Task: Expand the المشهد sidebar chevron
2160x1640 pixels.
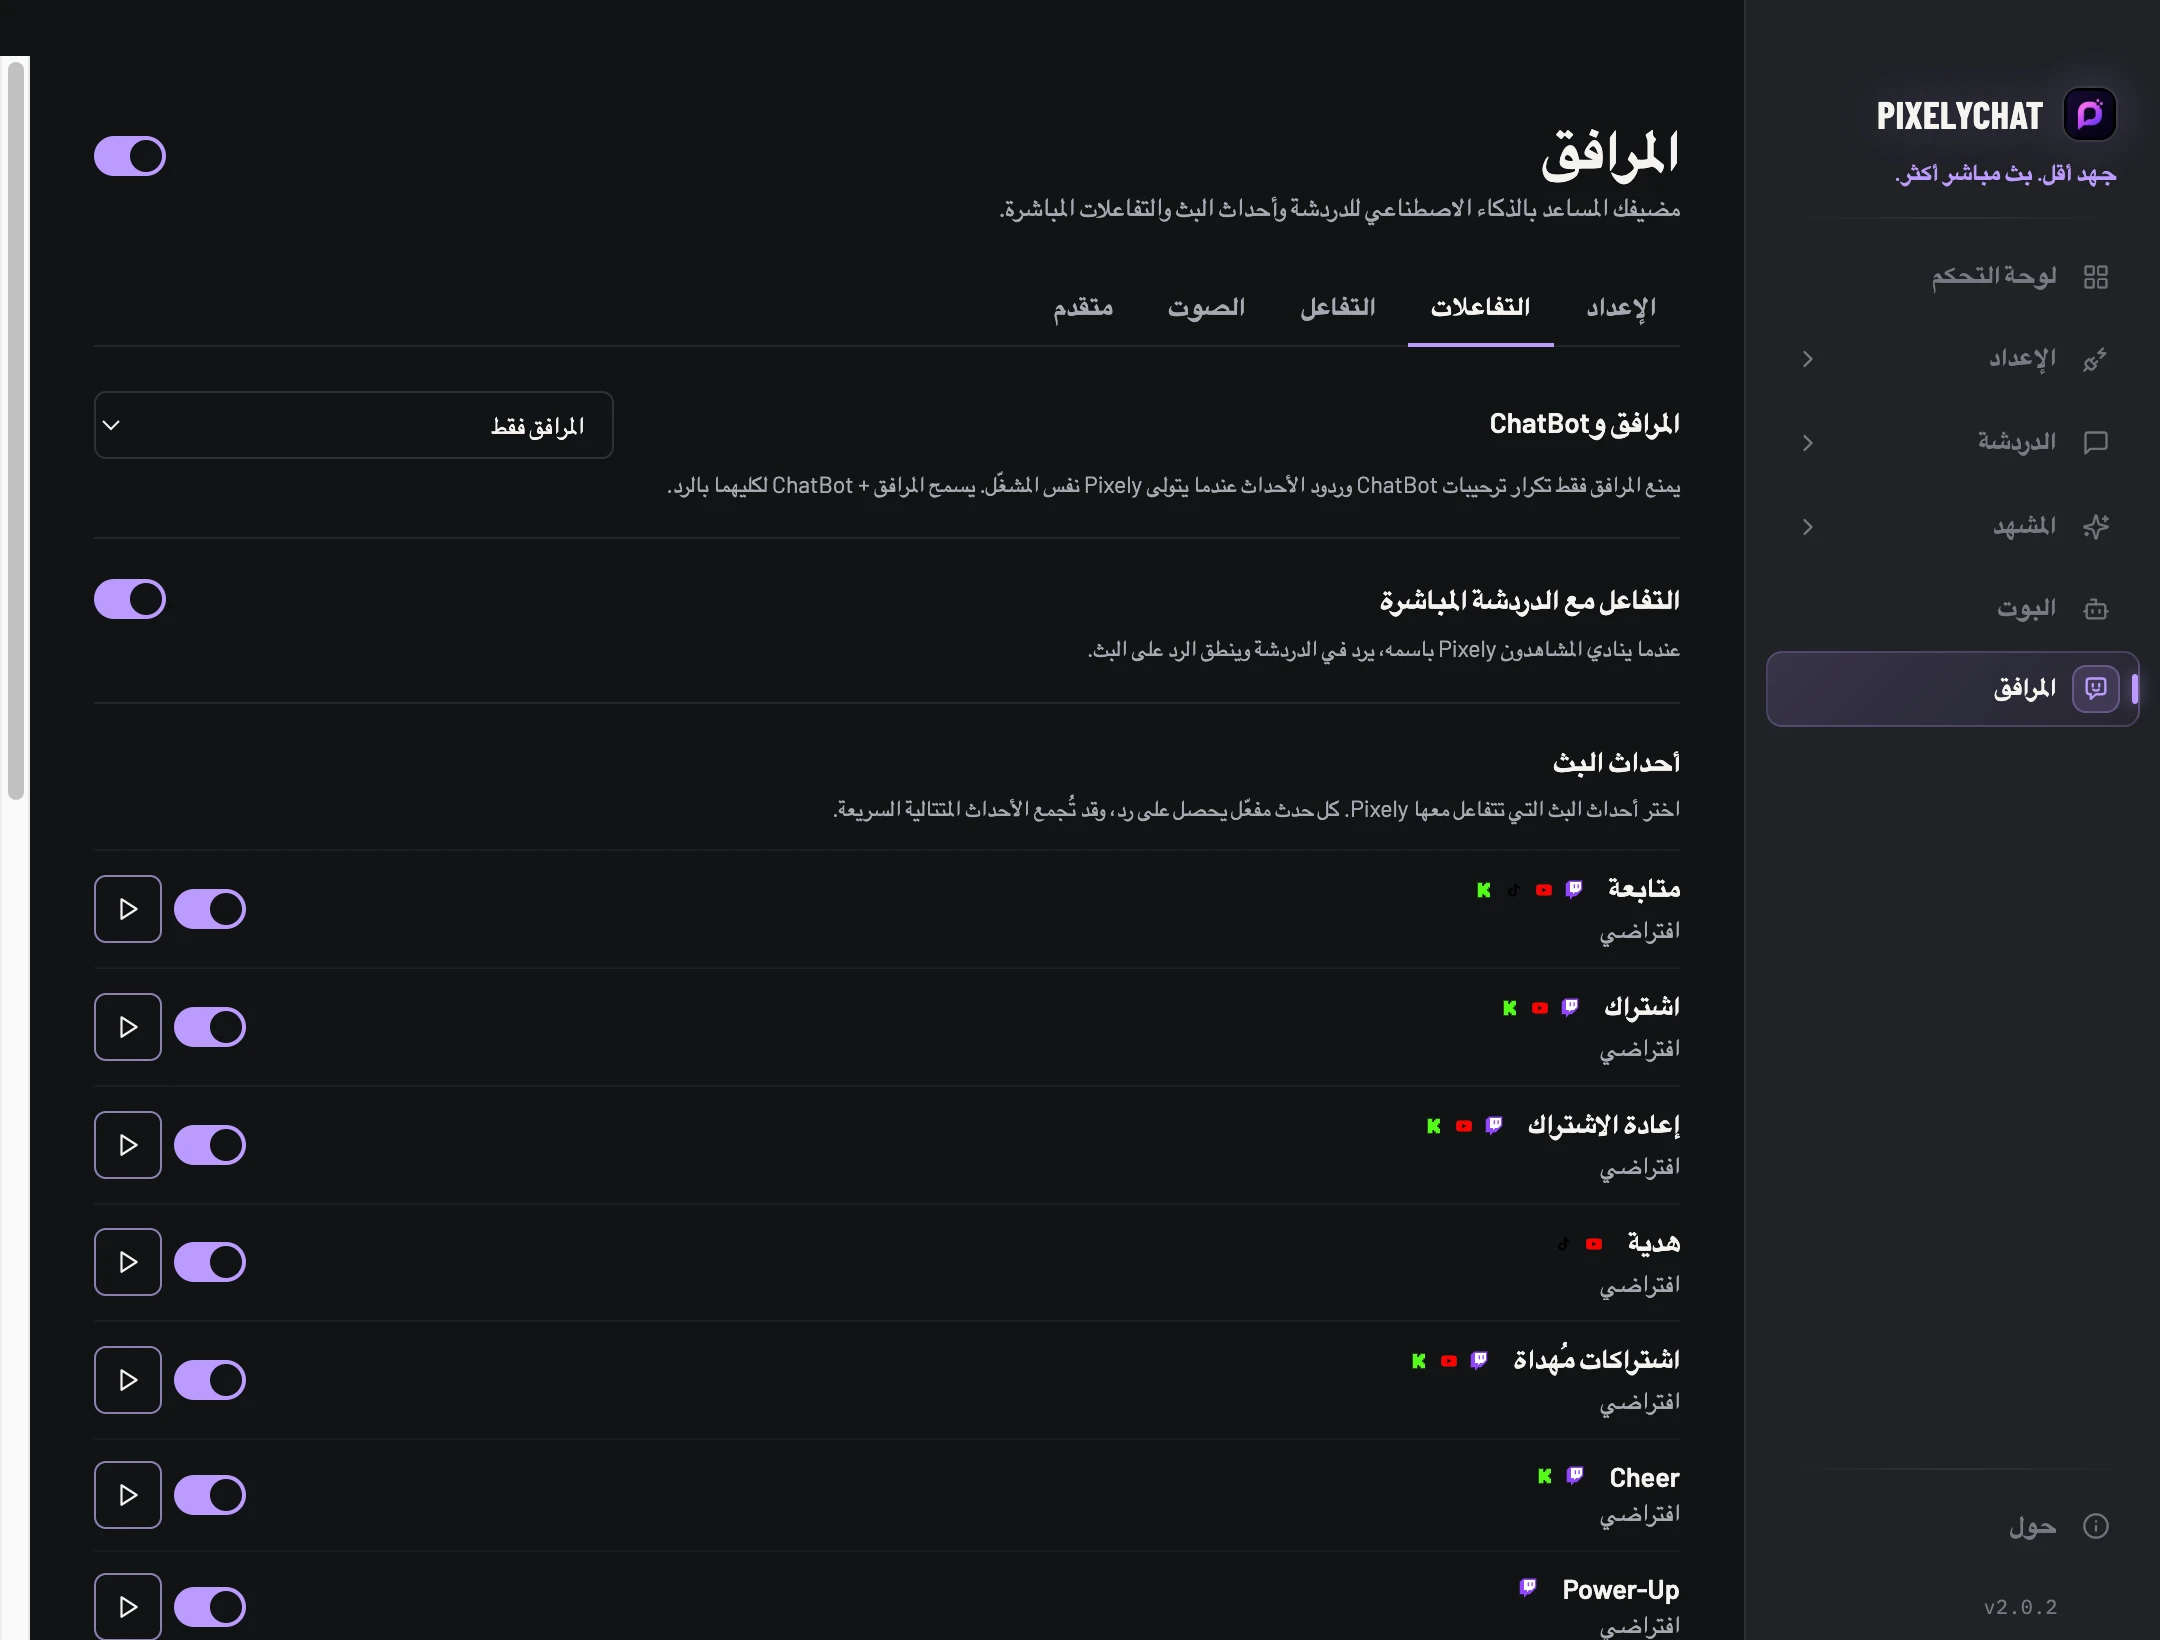Action: [1808, 526]
